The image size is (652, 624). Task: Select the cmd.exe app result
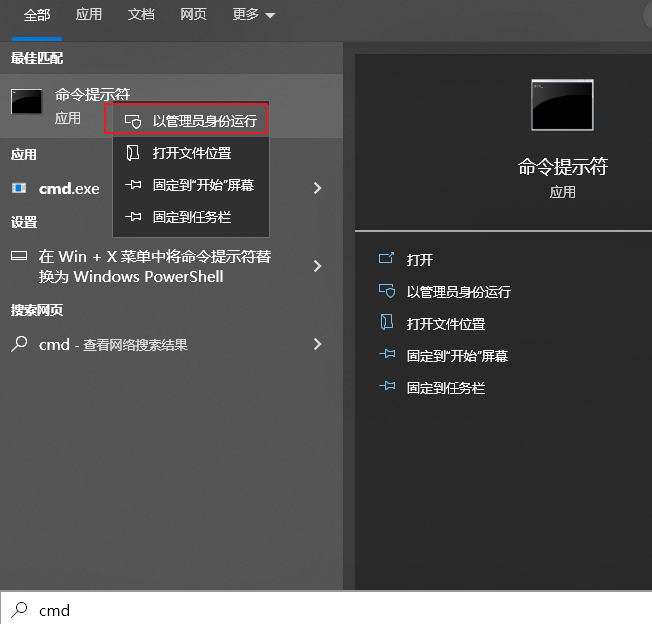pos(69,189)
